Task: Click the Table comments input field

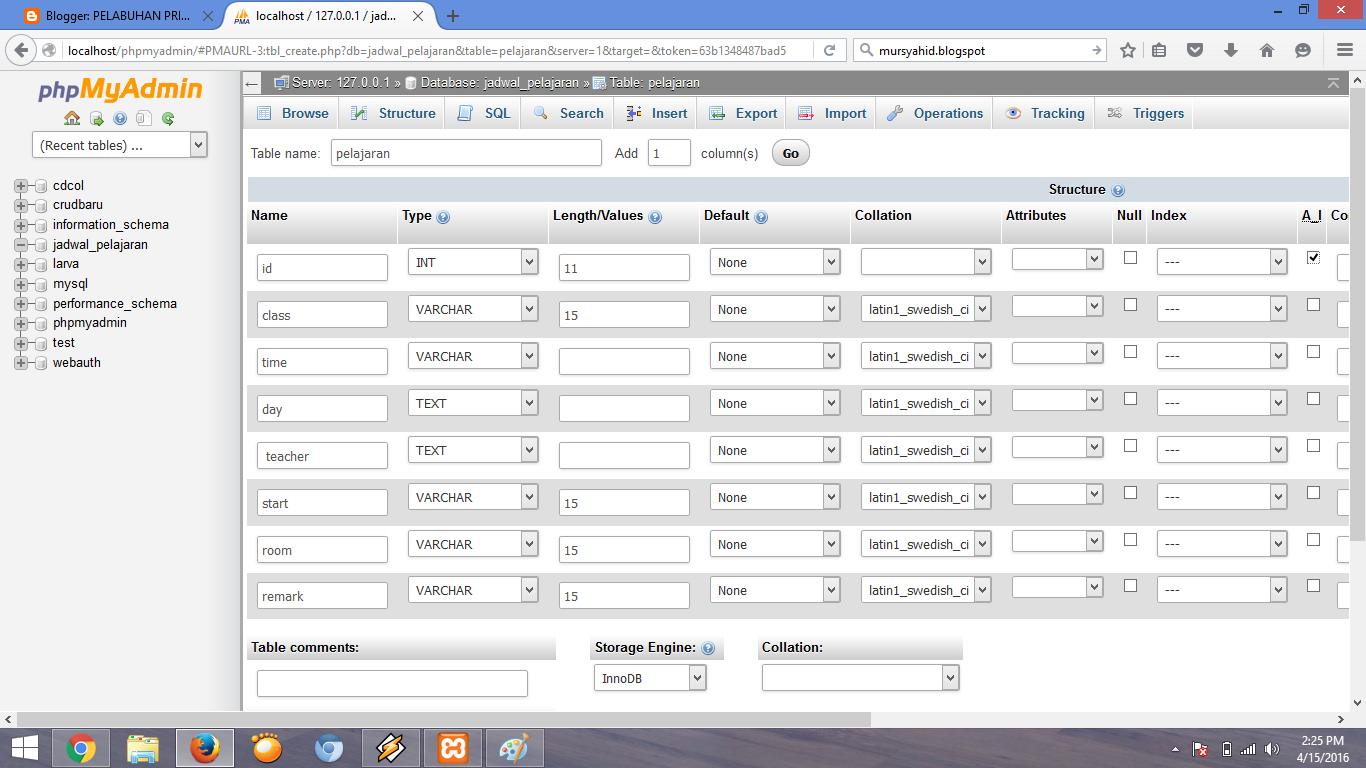Action: coord(391,683)
